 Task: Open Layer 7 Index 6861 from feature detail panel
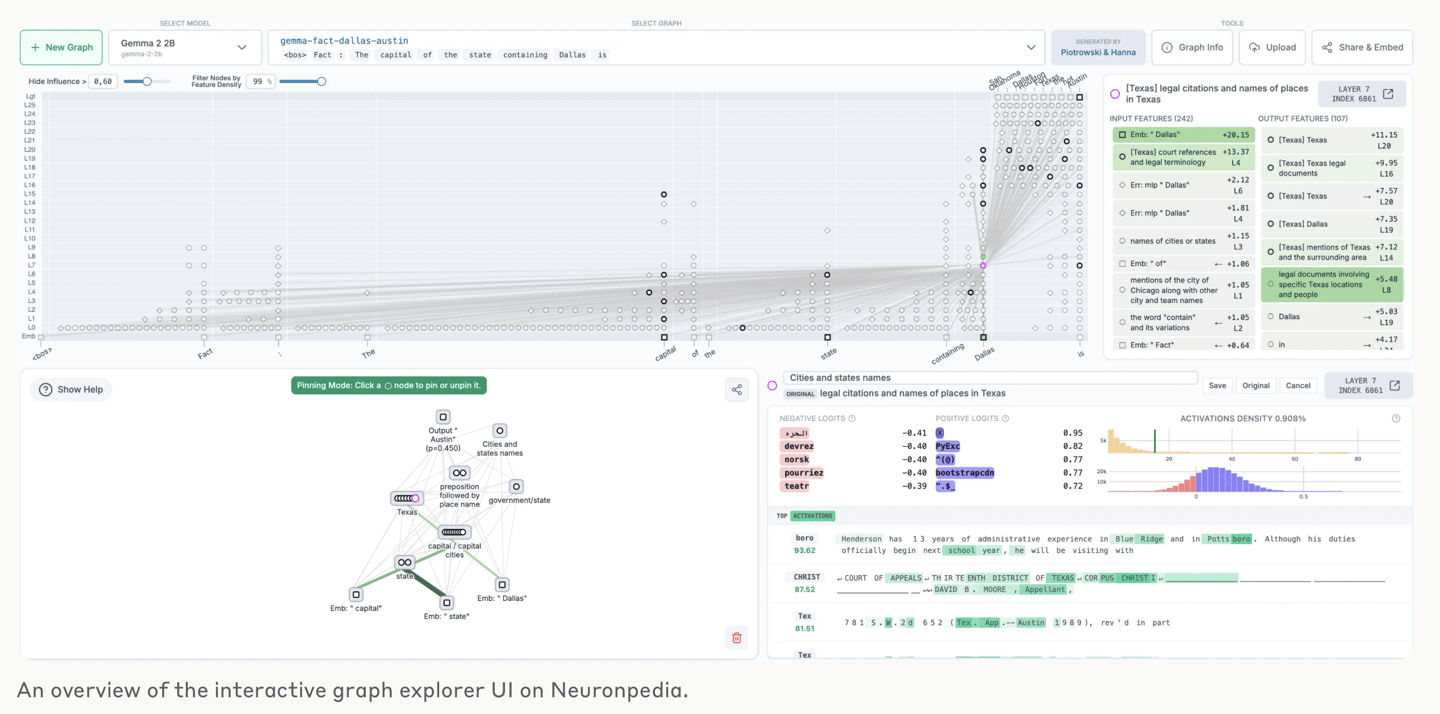tap(1368, 385)
